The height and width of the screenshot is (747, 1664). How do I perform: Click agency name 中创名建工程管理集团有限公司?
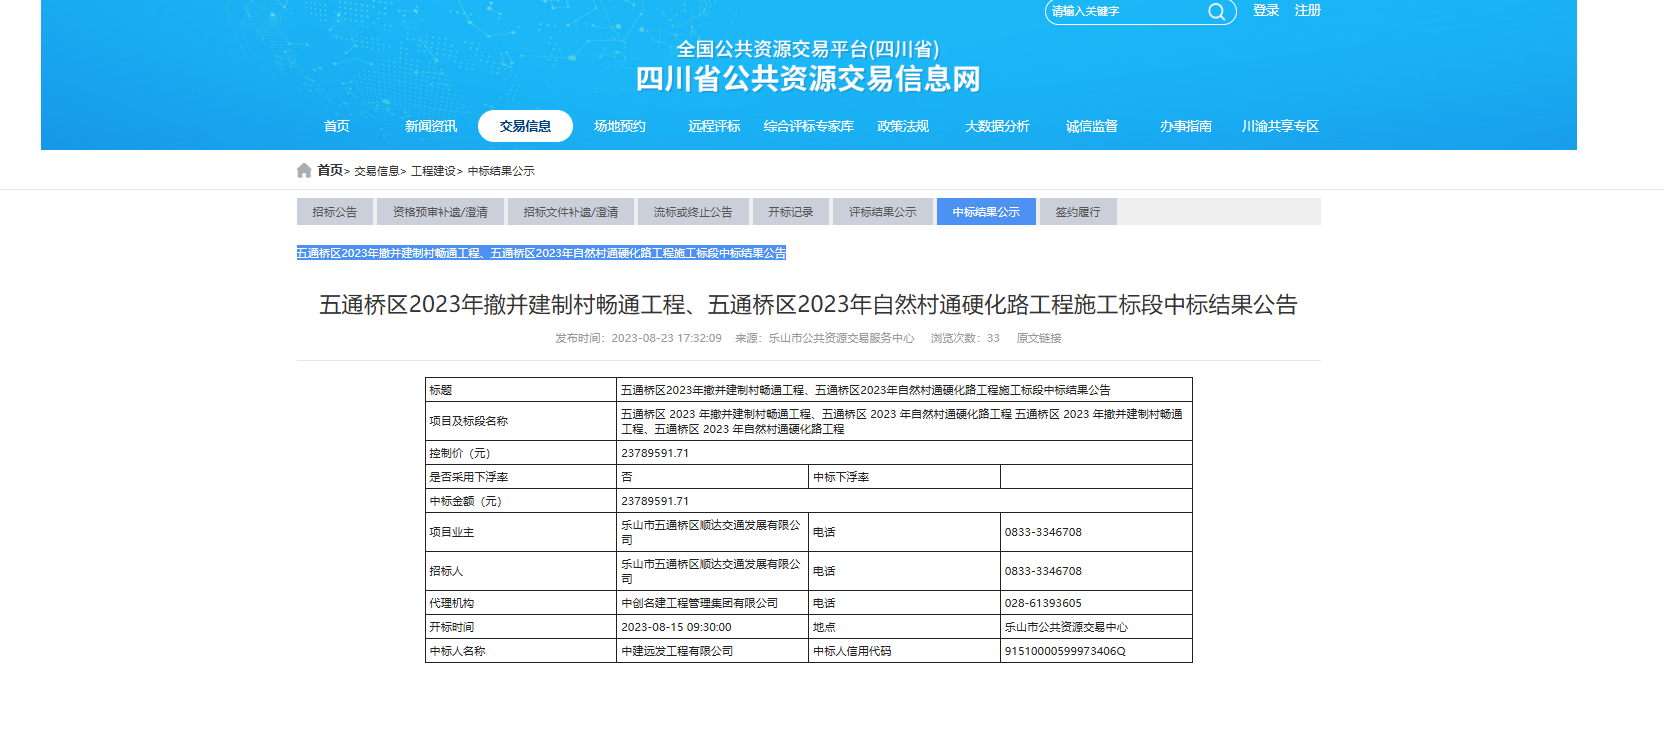pos(700,603)
